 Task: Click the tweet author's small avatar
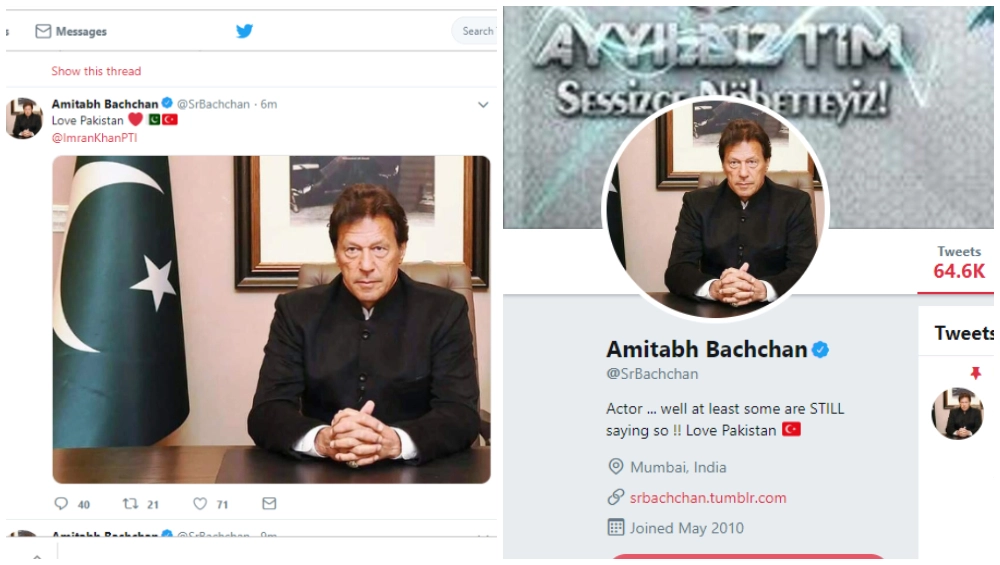(x=25, y=119)
